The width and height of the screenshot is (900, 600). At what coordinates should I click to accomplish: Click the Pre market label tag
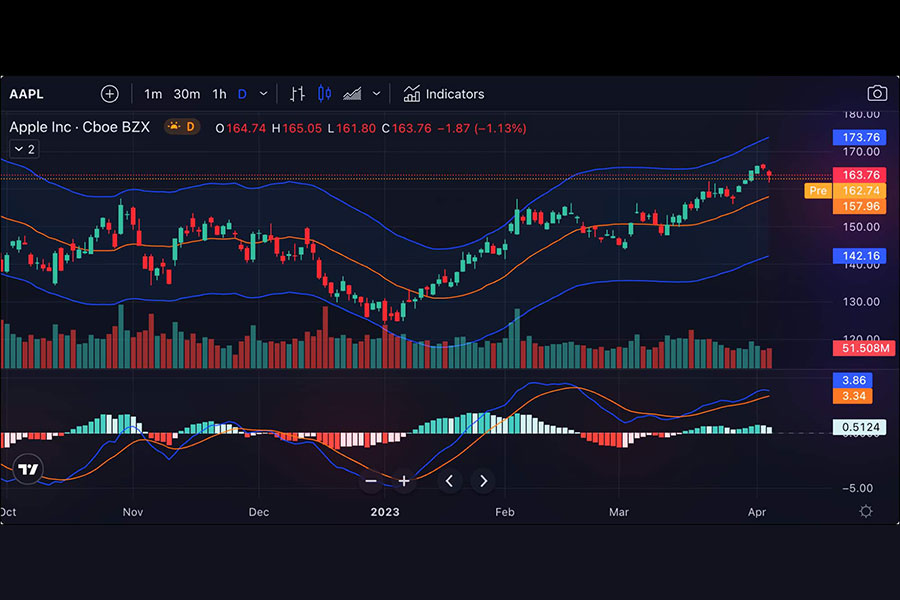818,191
